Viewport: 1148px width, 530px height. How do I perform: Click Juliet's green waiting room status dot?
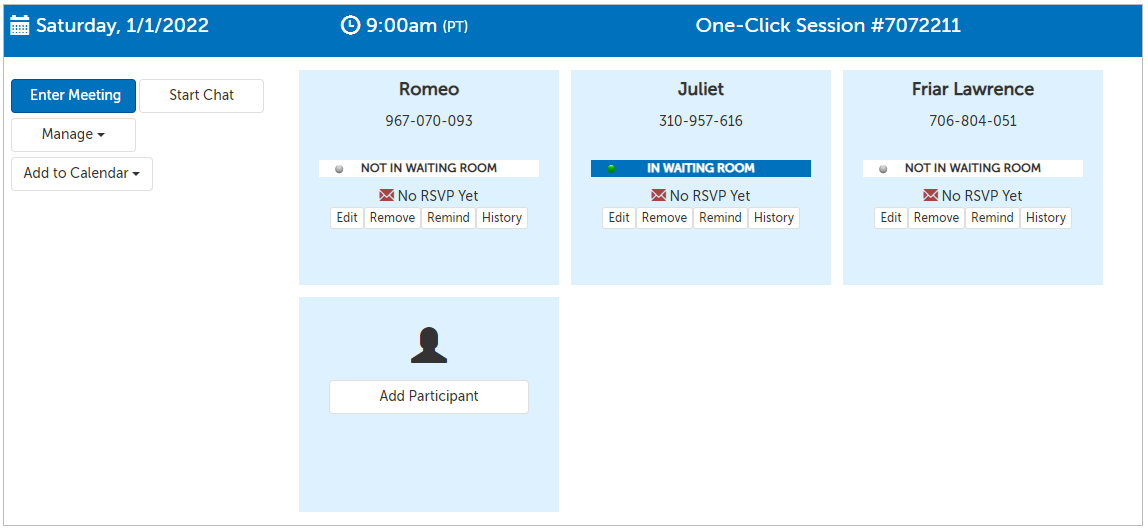(x=611, y=169)
